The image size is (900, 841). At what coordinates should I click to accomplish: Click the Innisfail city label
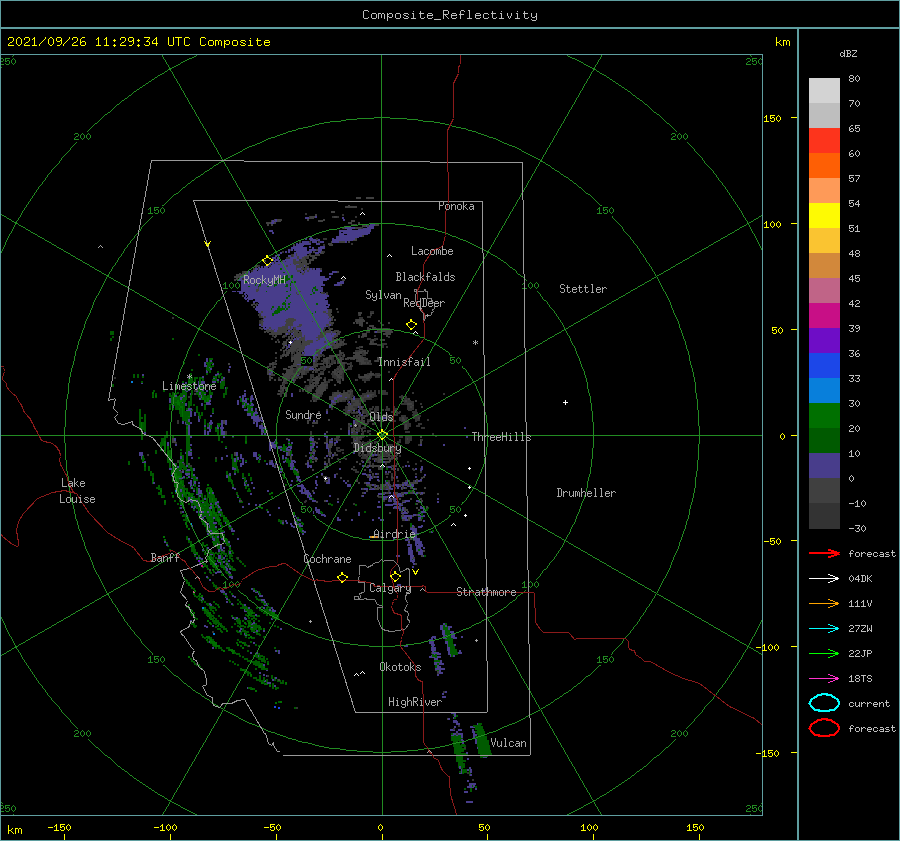tap(404, 362)
